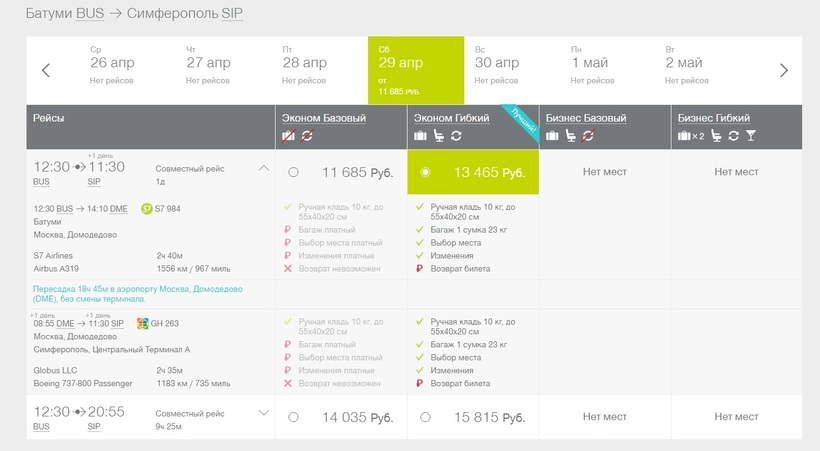Screen dimensions: 820x451
Task: Select the 15 815 Руб. fare radio button
Action: coord(425,417)
